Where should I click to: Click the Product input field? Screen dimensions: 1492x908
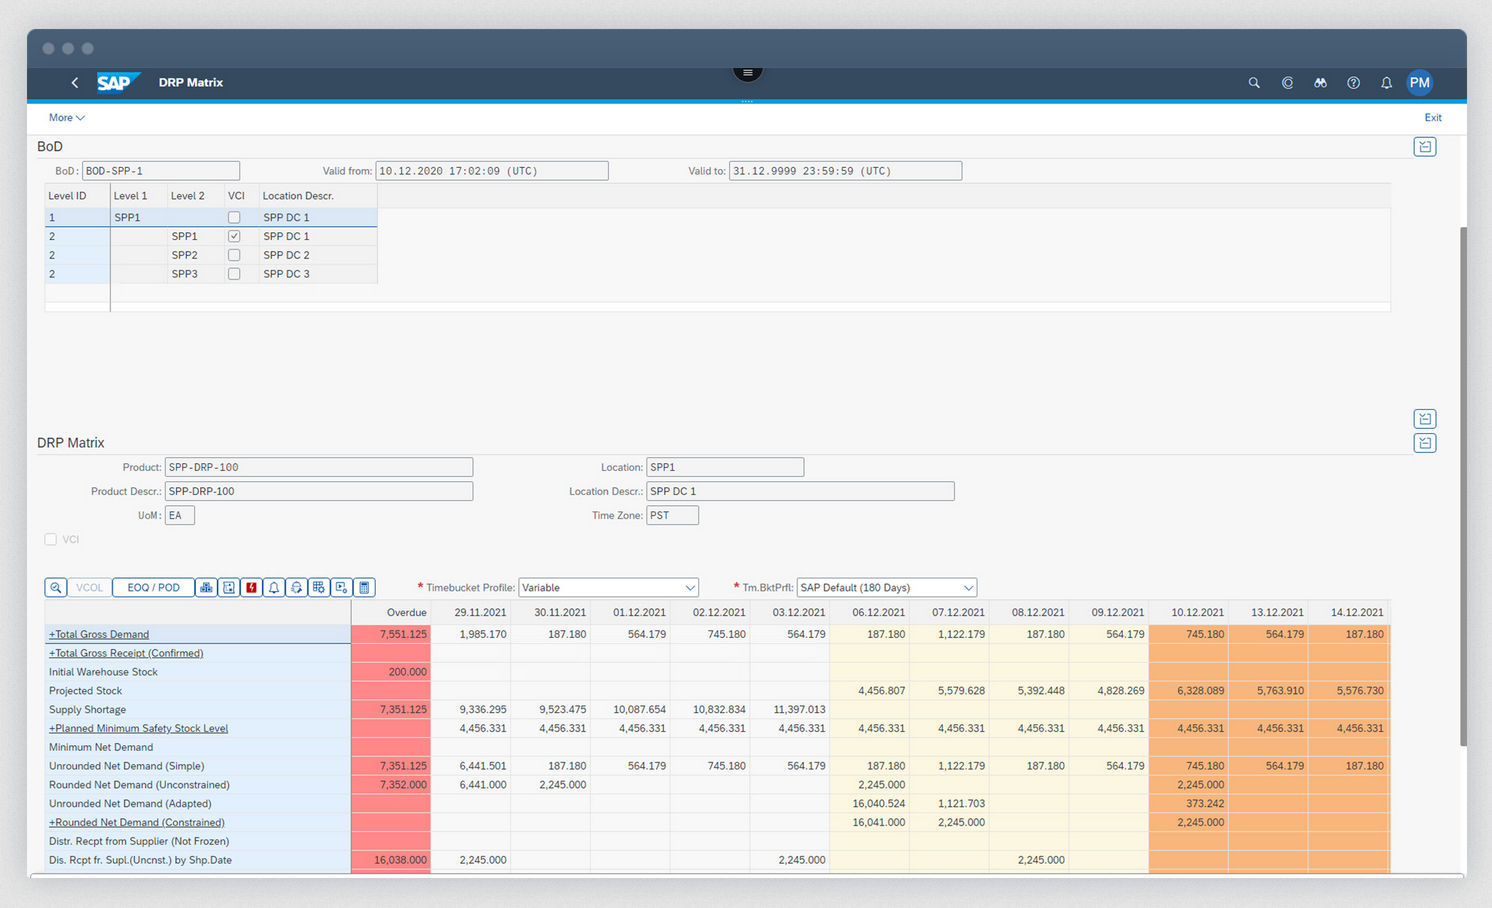[x=318, y=467]
